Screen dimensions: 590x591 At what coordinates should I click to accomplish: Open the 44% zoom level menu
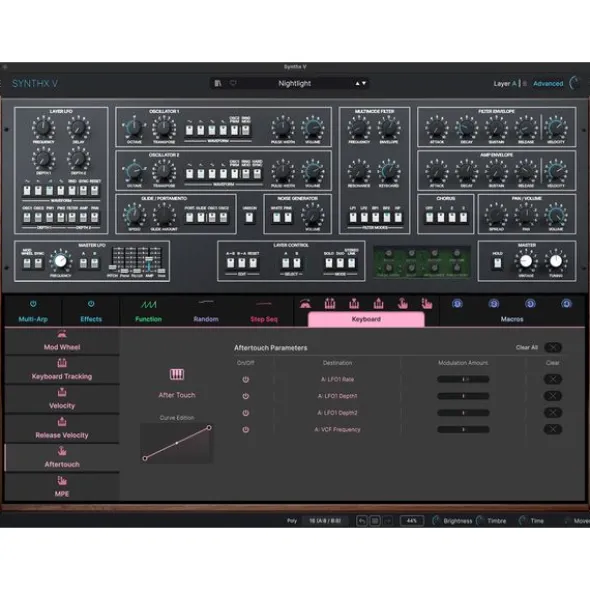[412, 521]
